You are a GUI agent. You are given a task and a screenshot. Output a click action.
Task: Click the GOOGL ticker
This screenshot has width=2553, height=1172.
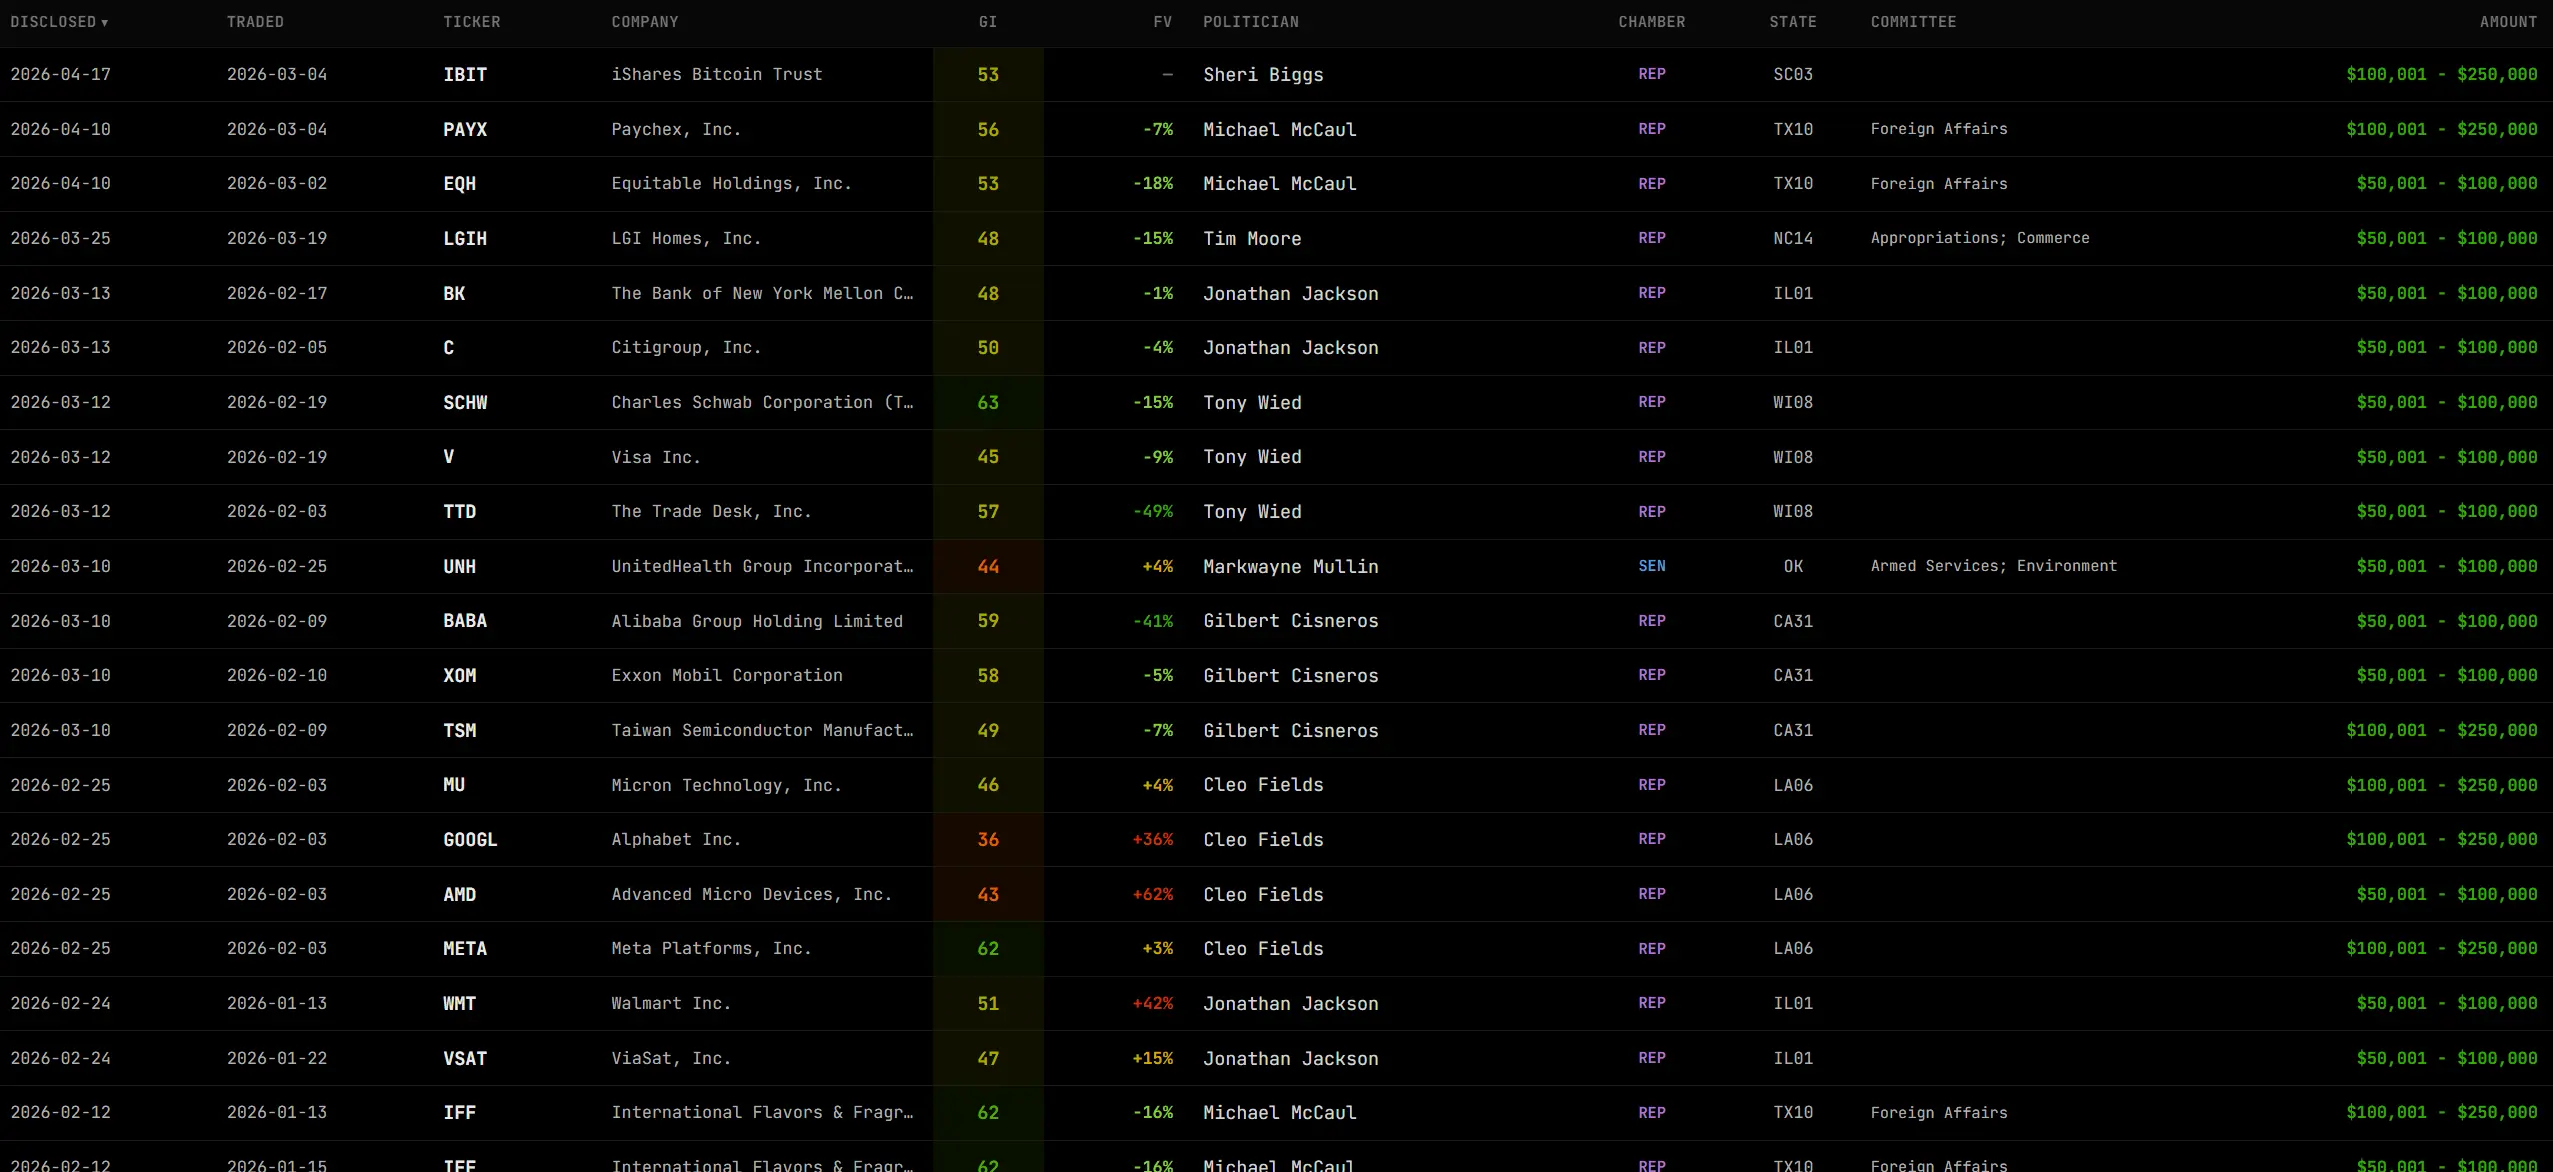(470, 840)
